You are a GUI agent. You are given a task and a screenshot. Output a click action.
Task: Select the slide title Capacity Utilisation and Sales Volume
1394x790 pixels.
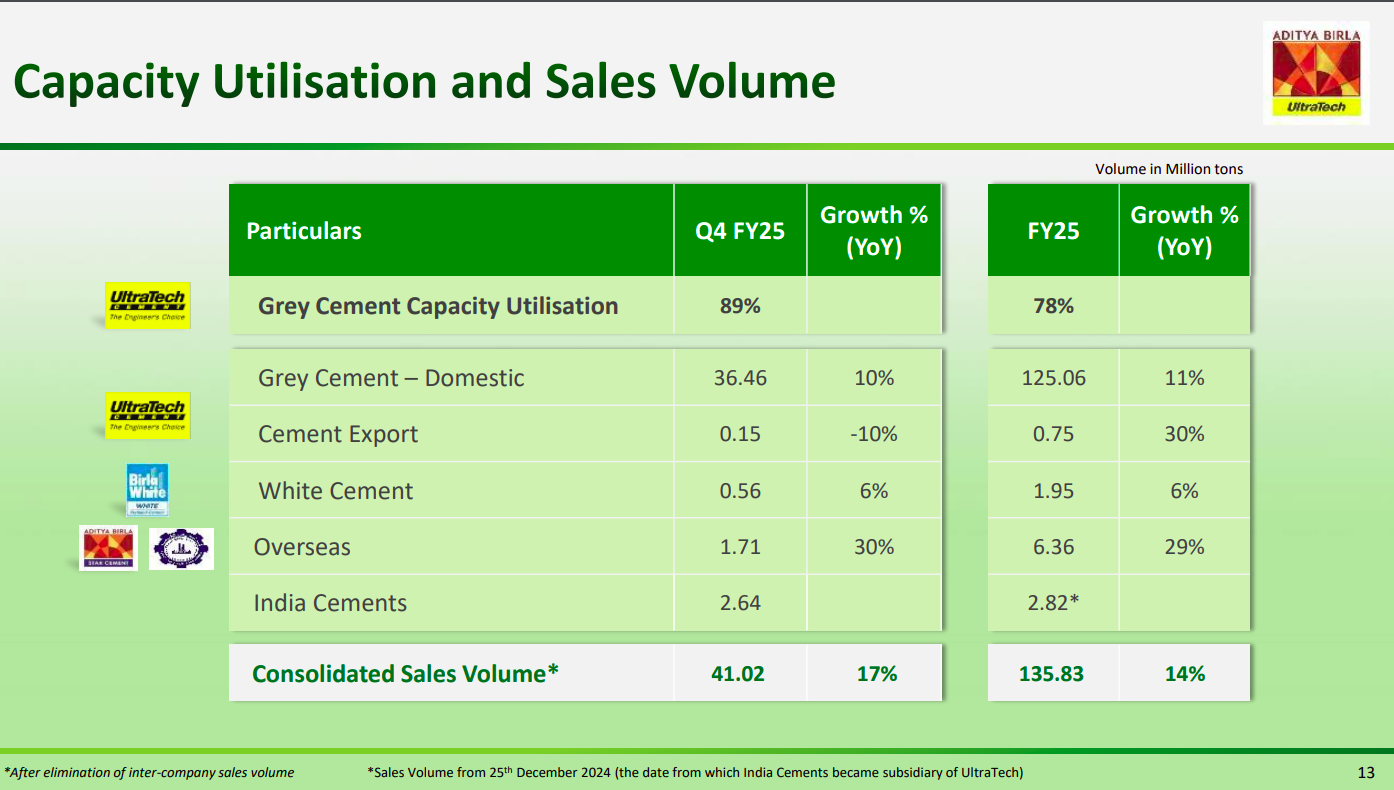[425, 81]
